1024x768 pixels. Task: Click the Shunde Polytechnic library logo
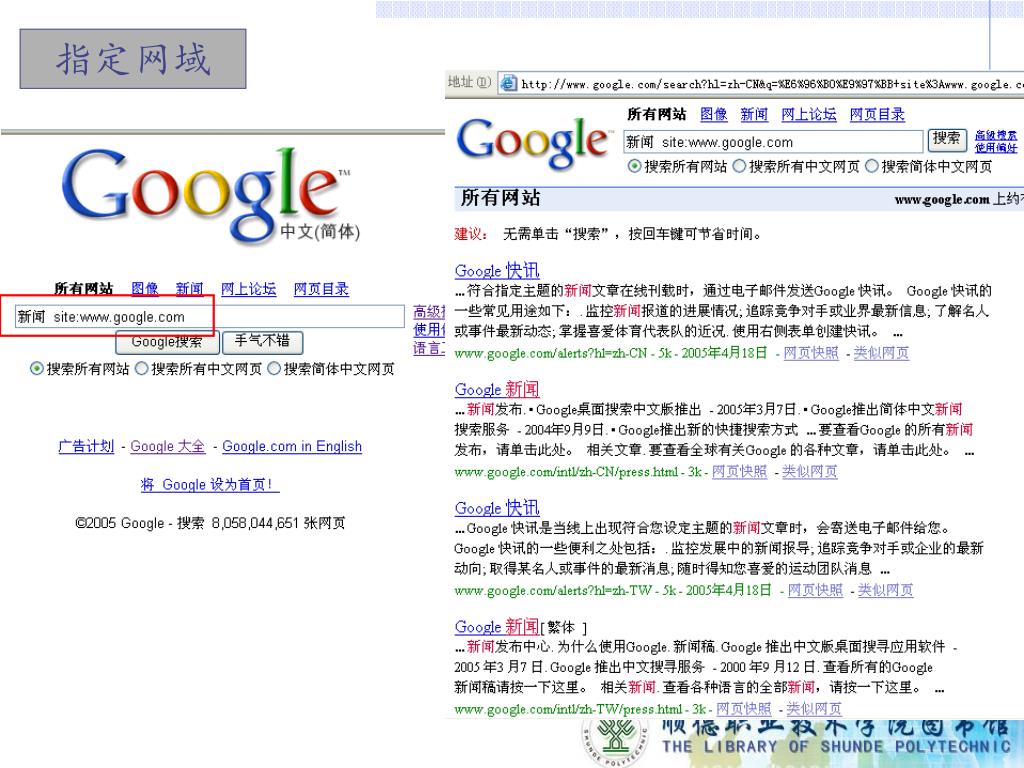(x=615, y=743)
